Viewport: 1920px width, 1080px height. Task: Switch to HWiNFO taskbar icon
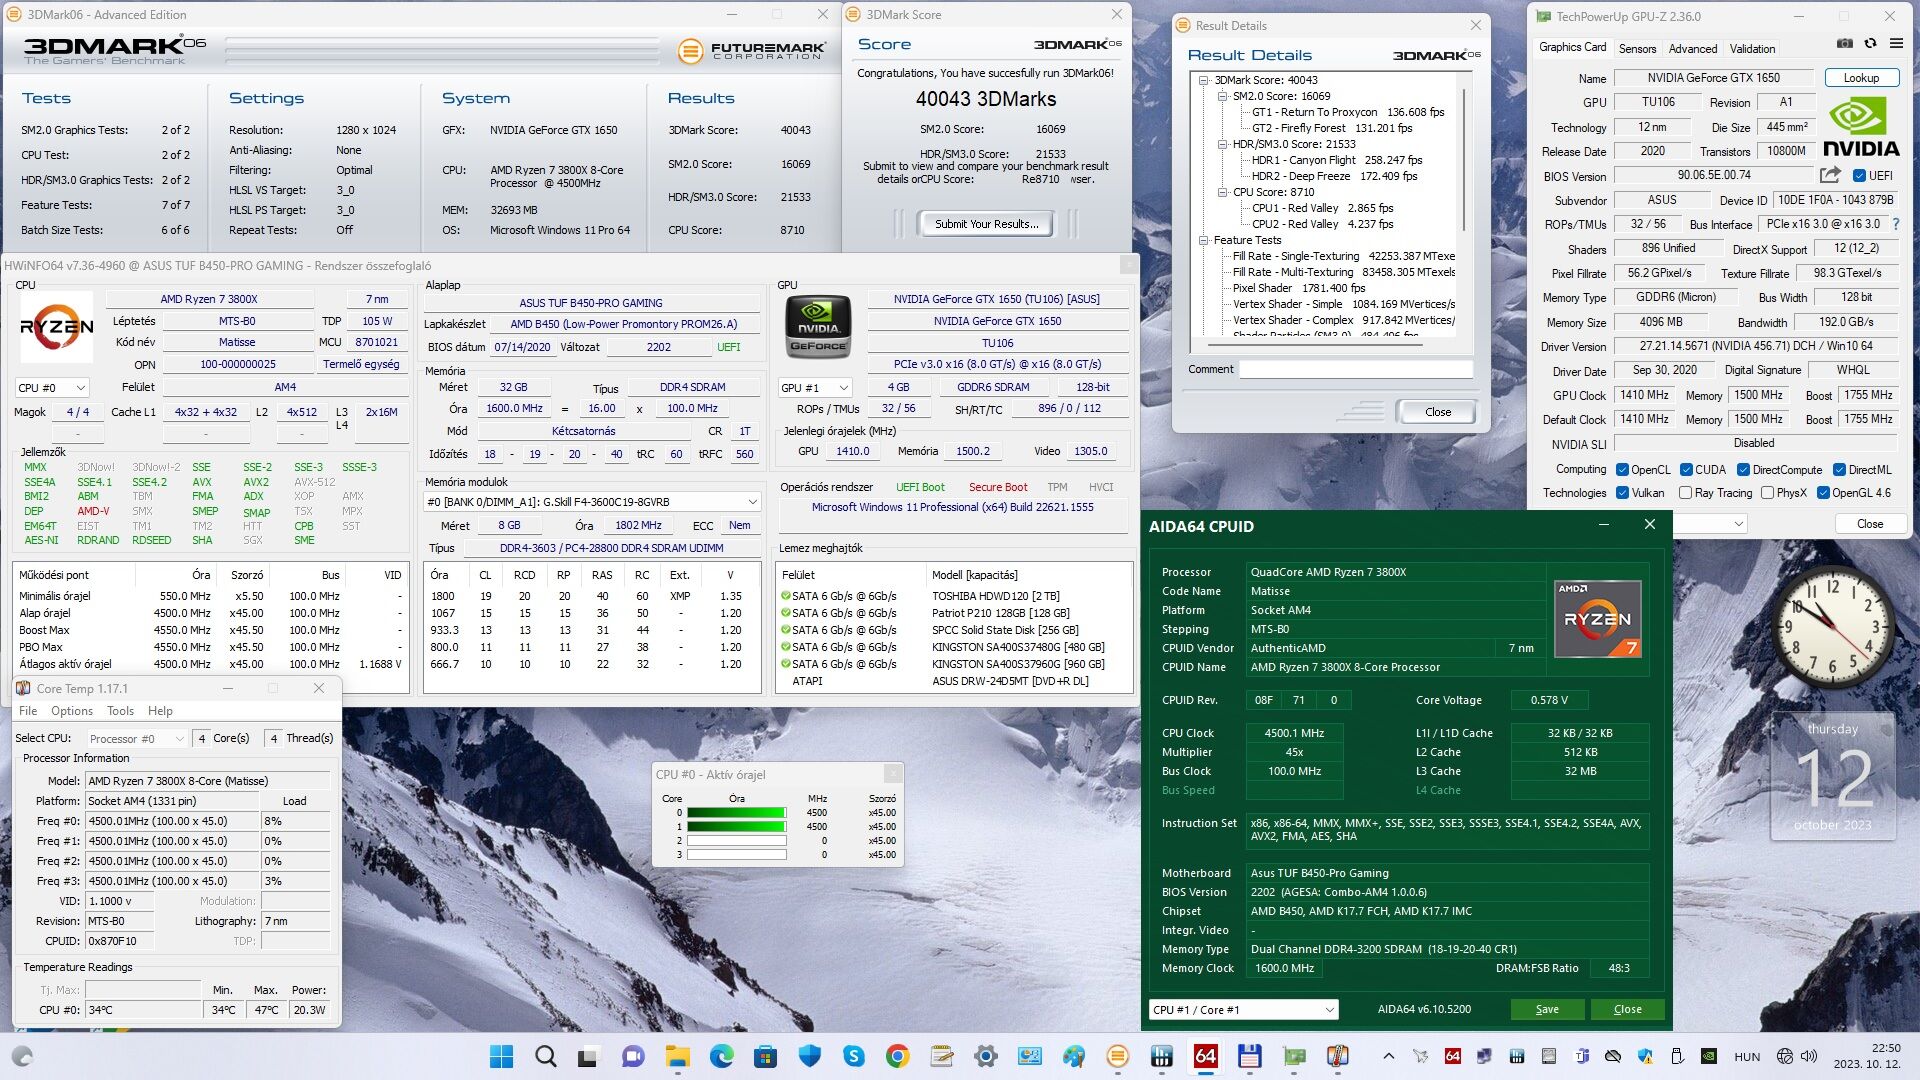click(x=1162, y=1056)
